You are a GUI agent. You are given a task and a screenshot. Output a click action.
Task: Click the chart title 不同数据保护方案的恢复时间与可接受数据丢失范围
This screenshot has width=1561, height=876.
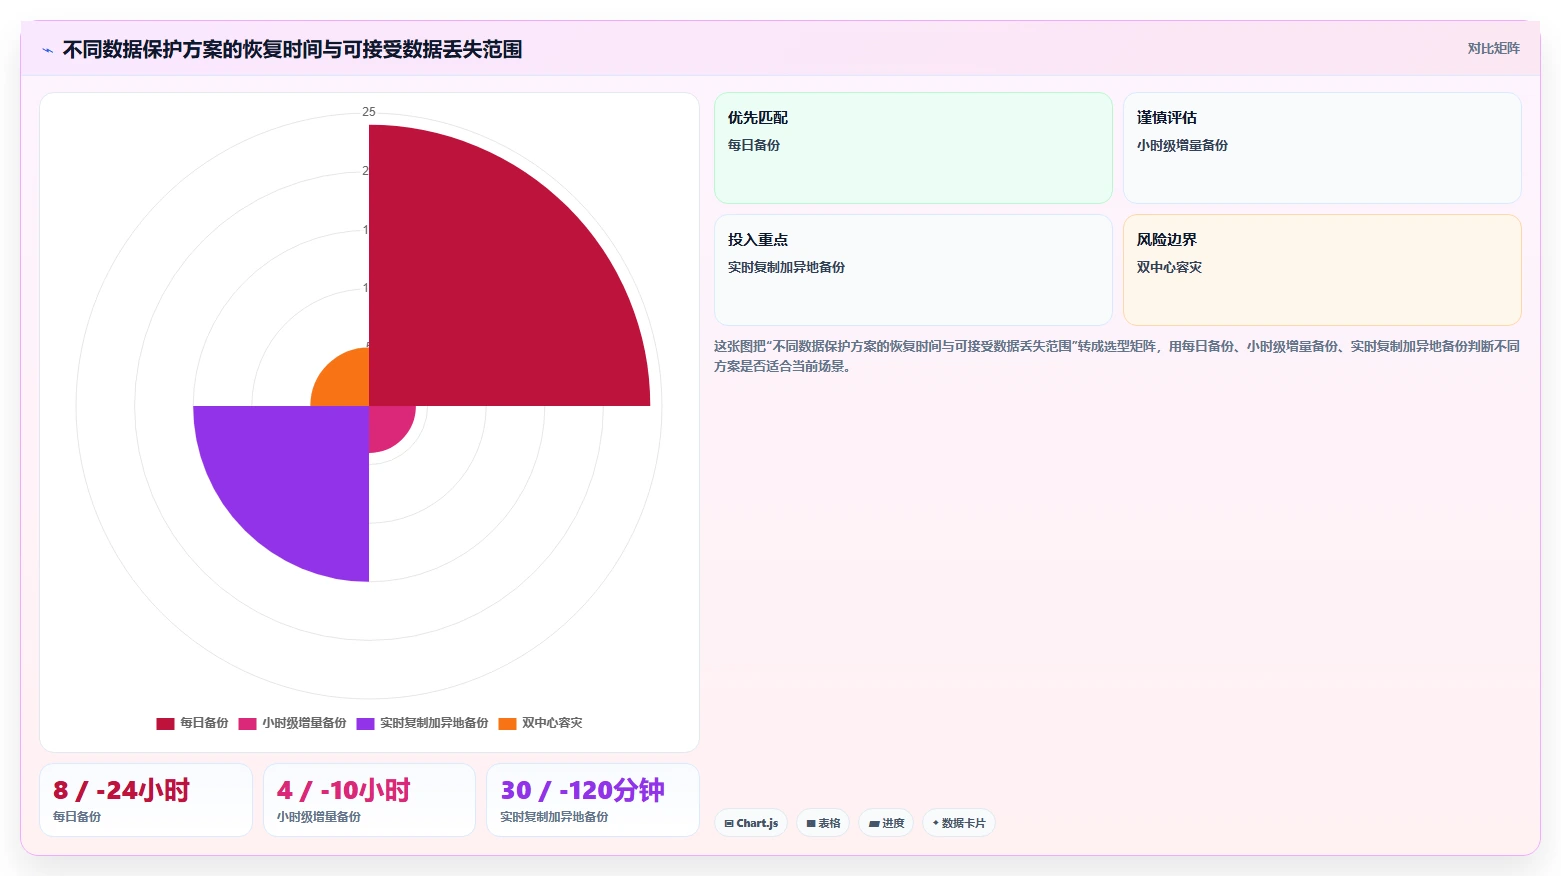click(292, 49)
